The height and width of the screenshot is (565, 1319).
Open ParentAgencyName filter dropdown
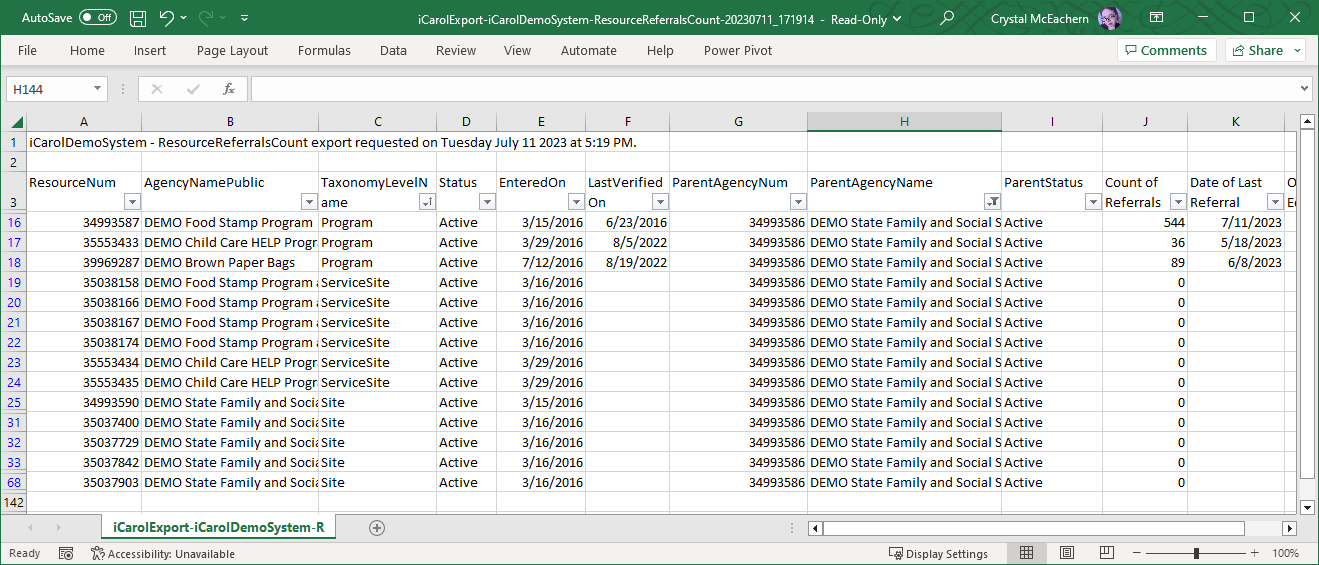(x=991, y=202)
